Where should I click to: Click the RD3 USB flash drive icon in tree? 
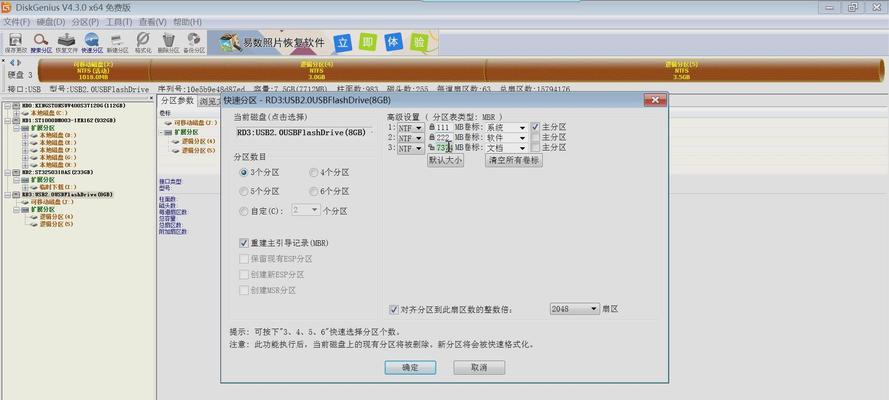[x=16, y=194]
